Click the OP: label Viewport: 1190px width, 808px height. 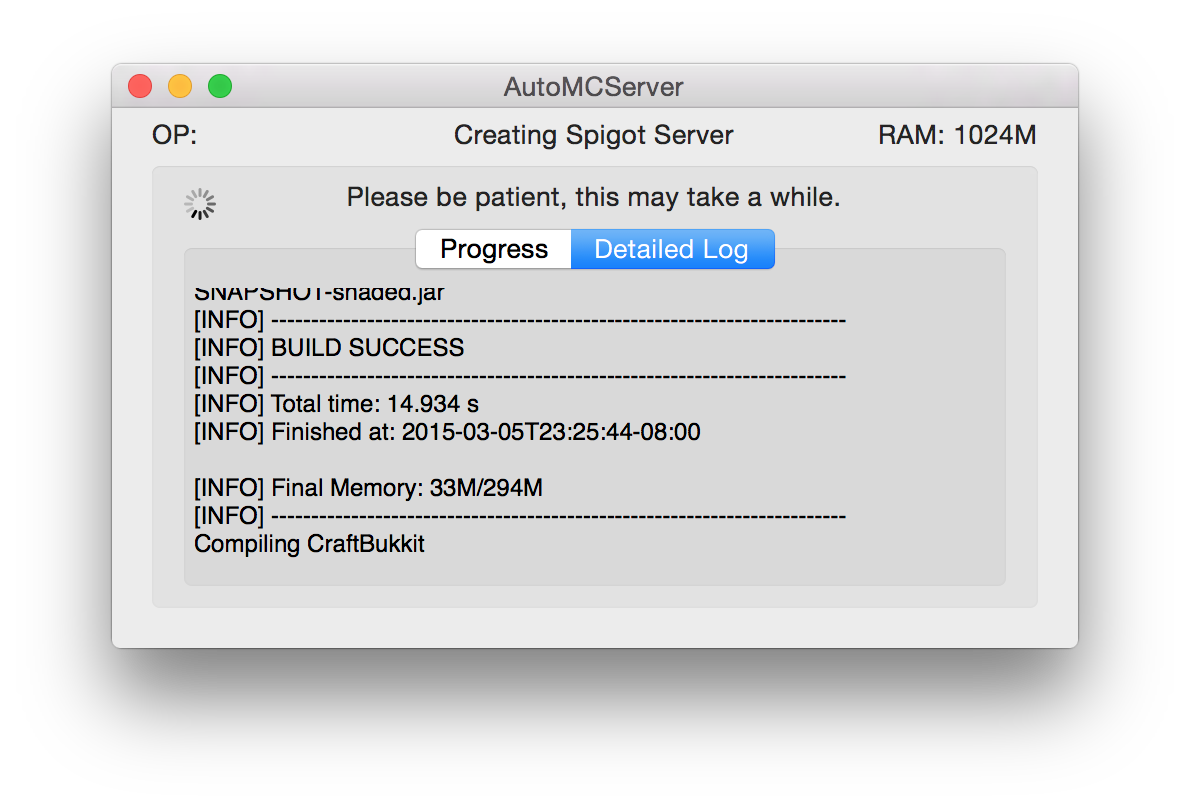click(175, 135)
